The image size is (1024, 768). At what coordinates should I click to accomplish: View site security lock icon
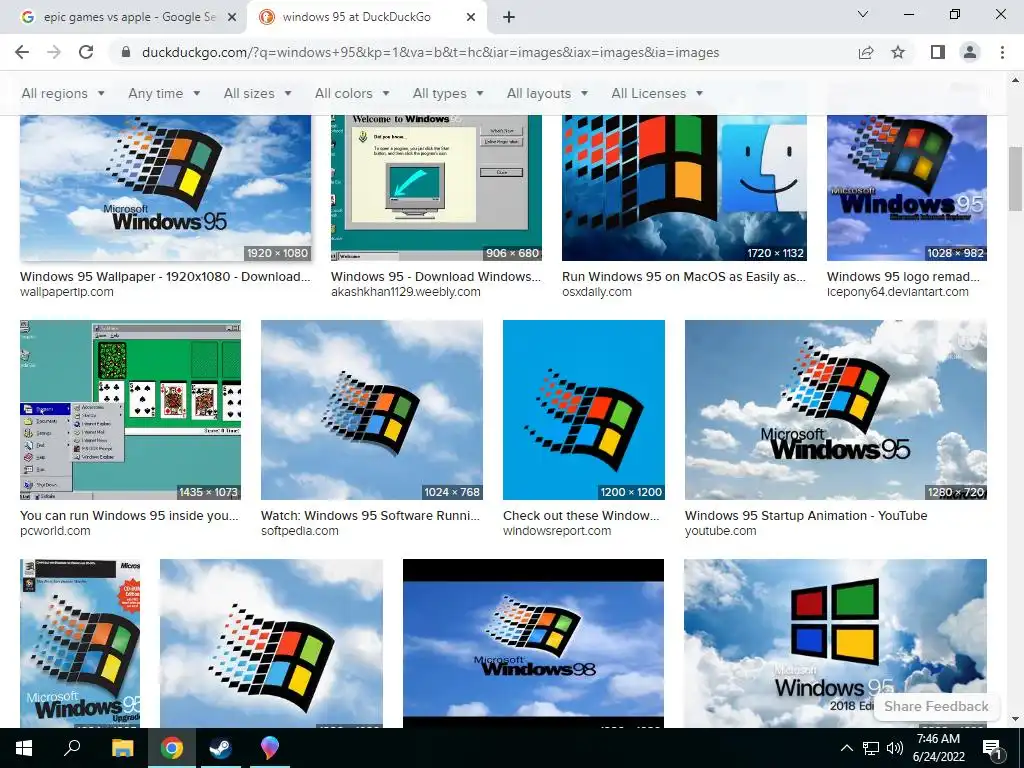click(x=126, y=52)
